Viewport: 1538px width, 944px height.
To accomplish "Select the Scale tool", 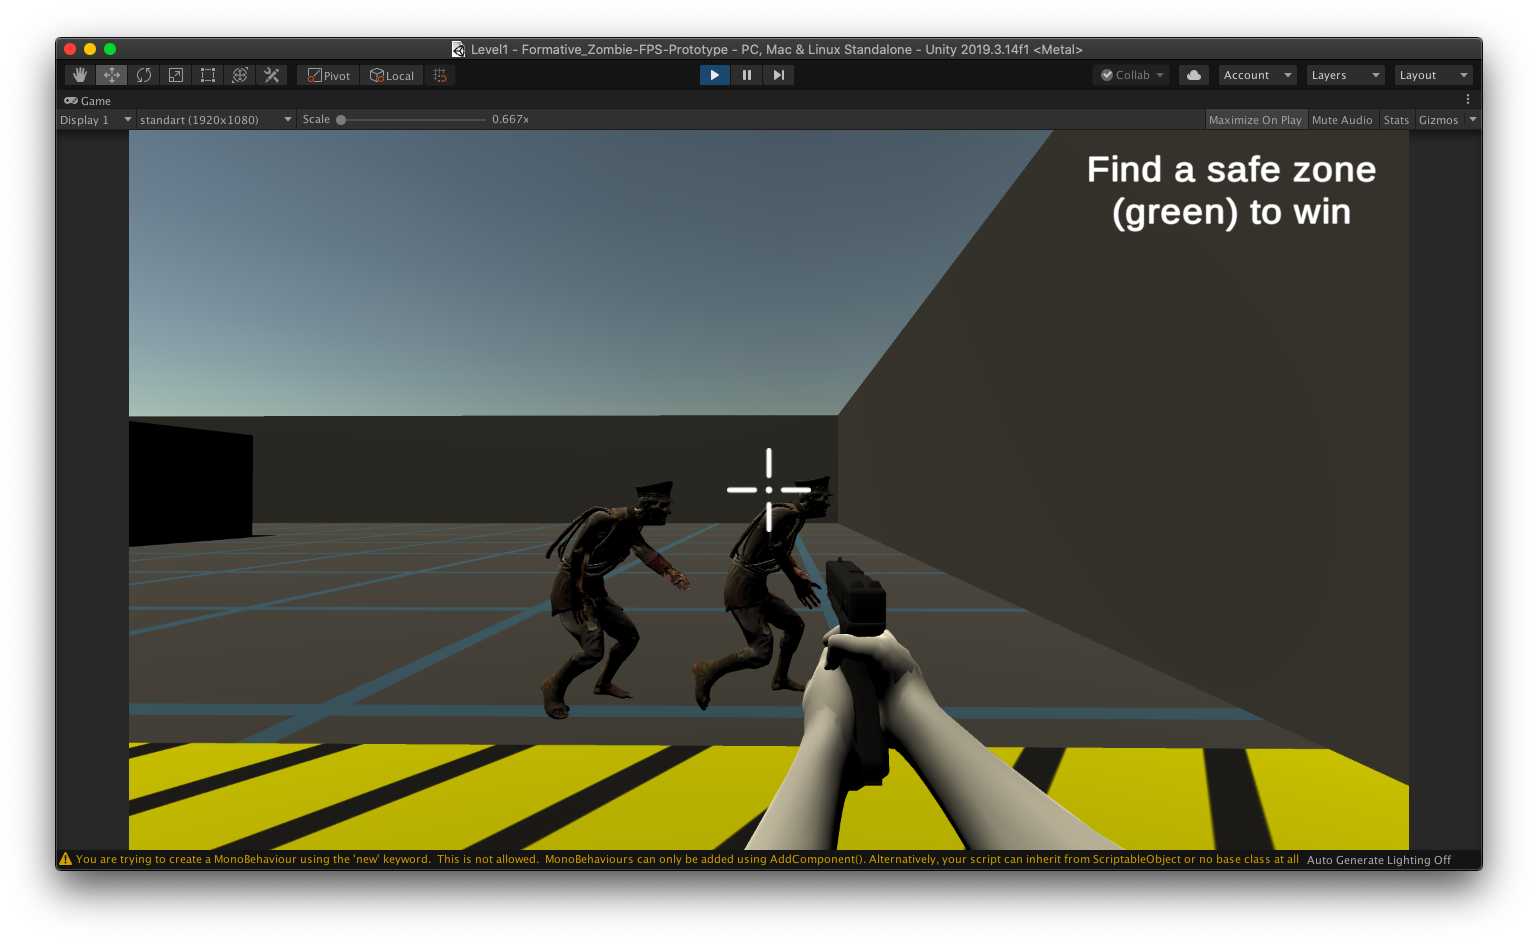I will [175, 74].
